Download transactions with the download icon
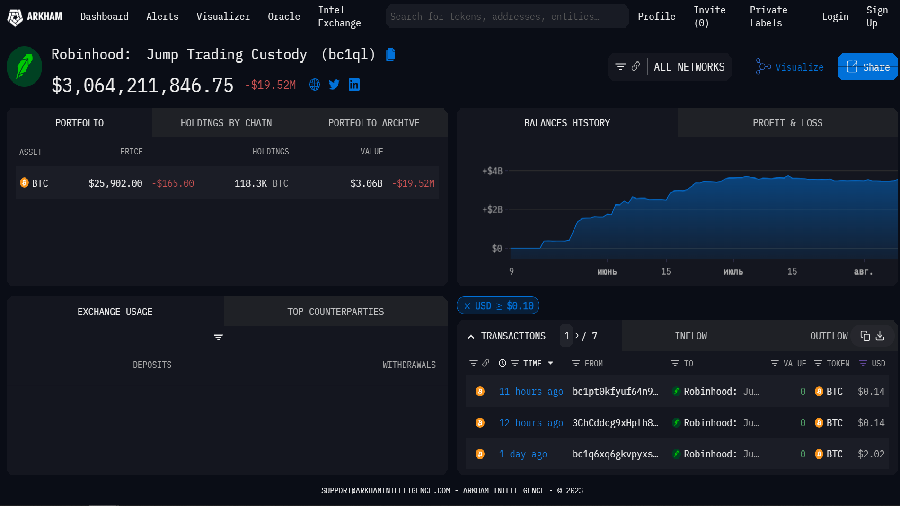The height and width of the screenshot is (506, 900). (x=880, y=336)
